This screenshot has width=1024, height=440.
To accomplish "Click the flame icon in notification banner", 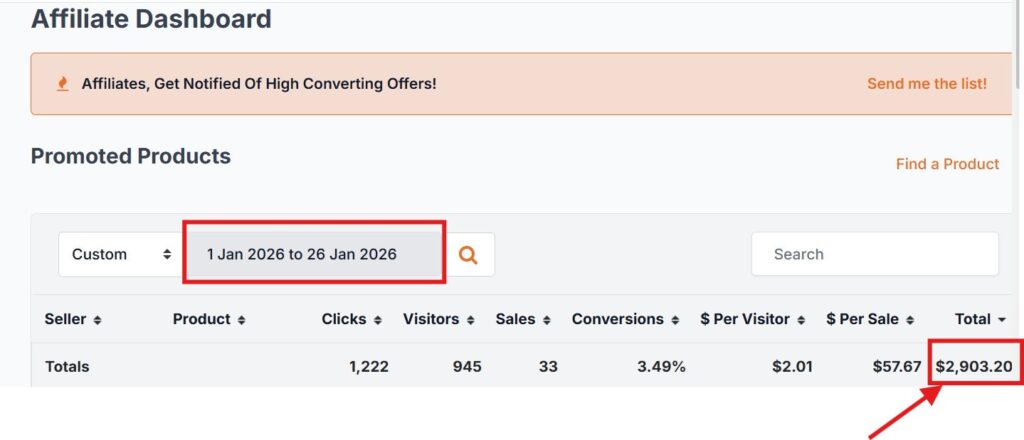I will [62, 84].
